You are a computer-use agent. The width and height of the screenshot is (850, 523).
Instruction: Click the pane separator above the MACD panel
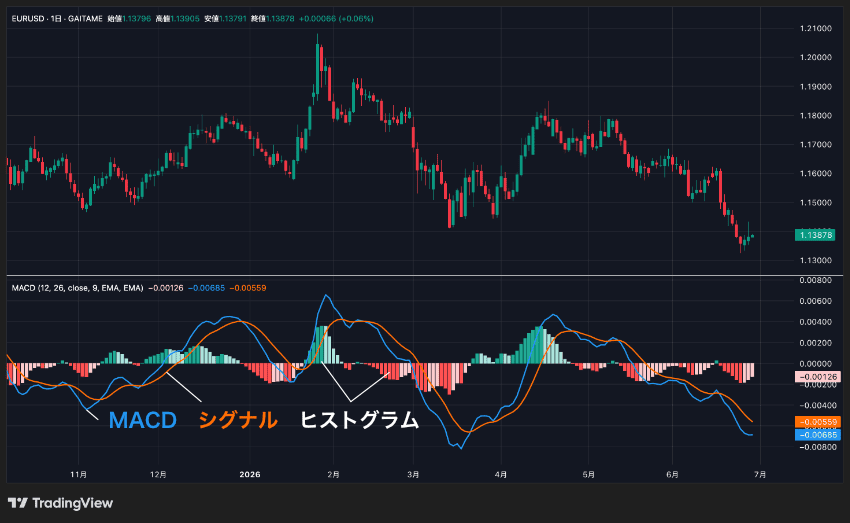(x=424, y=275)
